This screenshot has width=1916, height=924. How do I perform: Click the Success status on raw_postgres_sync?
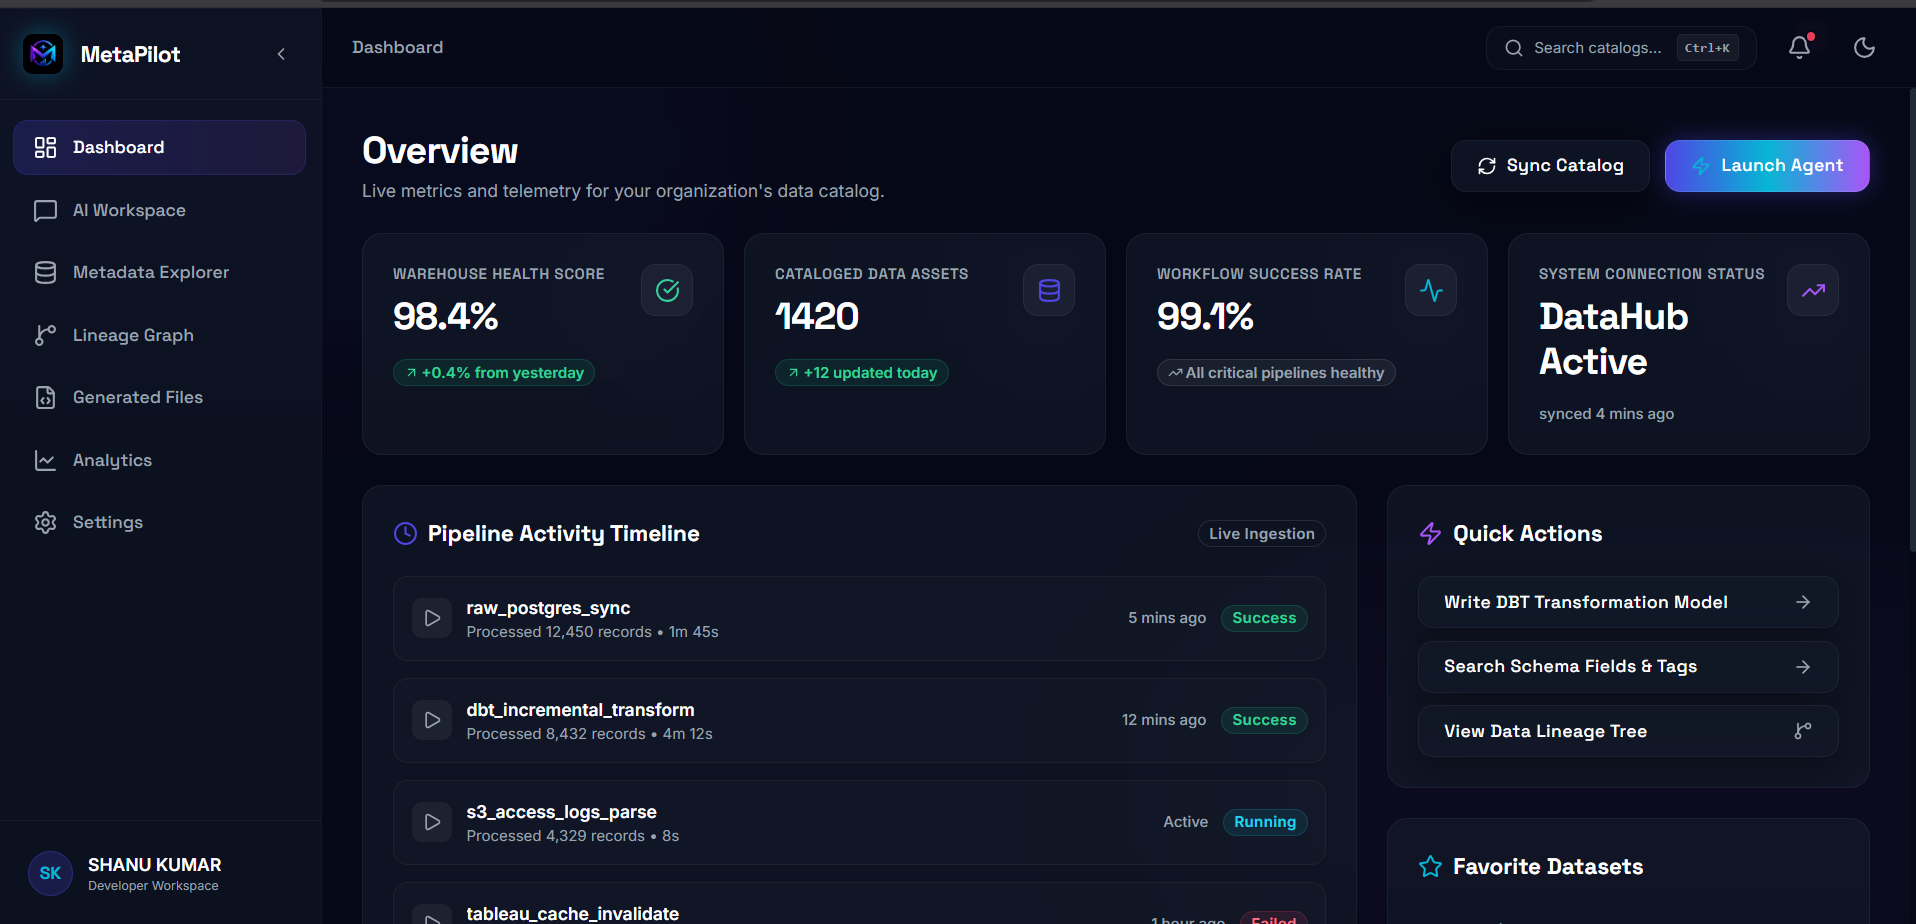[1264, 618]
